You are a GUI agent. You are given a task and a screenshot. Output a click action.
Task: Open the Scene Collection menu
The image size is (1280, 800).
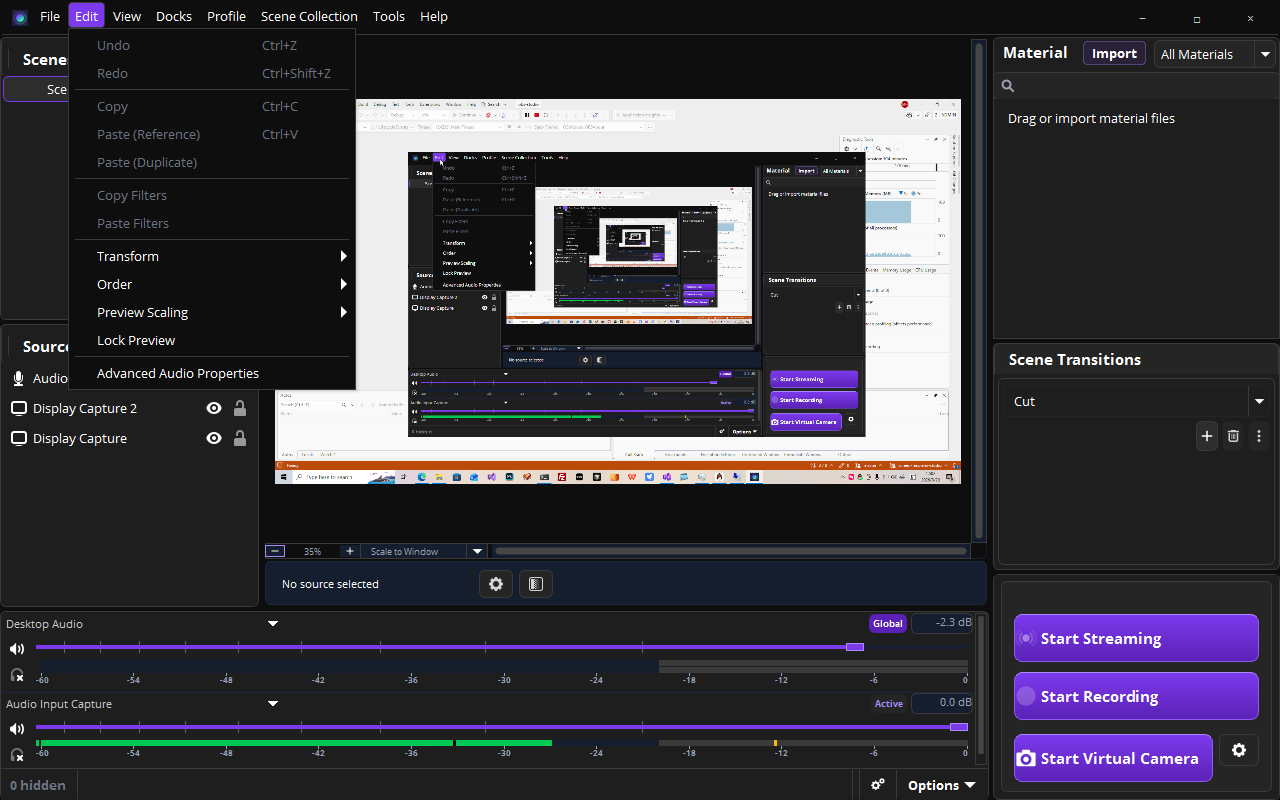click(309, 16)
